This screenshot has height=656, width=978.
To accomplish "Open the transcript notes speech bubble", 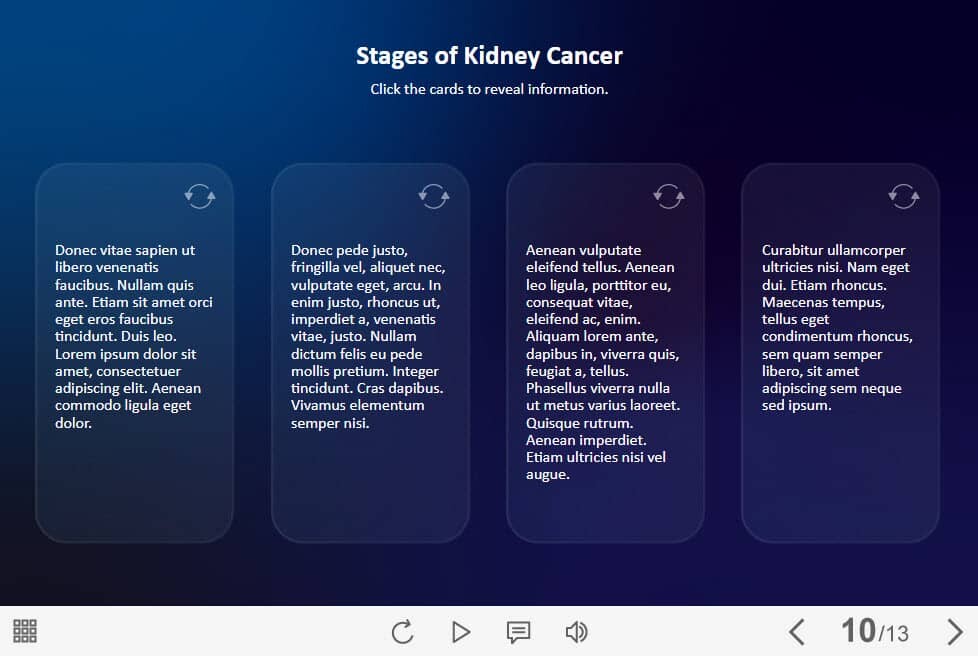I will (518, 632).
